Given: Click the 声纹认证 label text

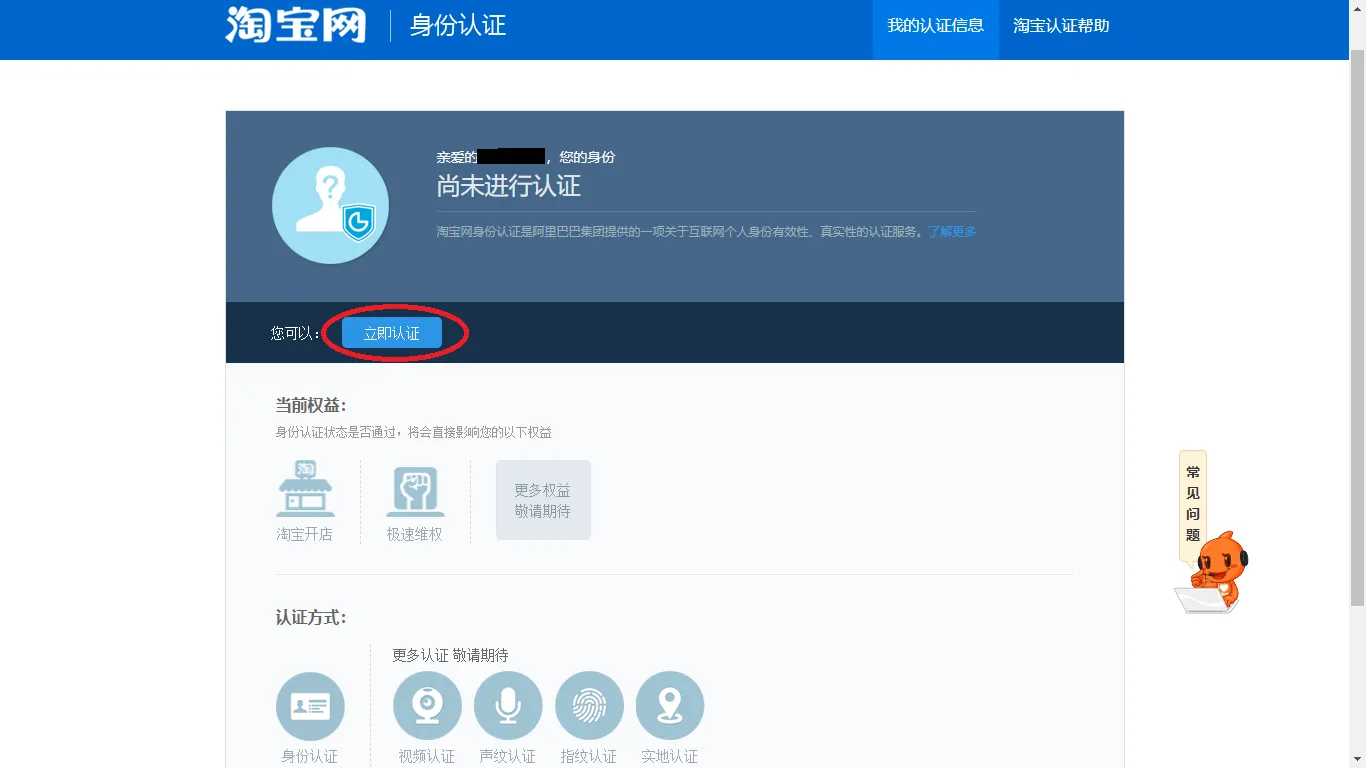Looking at the screenshot, I should (x=508, y=757).
